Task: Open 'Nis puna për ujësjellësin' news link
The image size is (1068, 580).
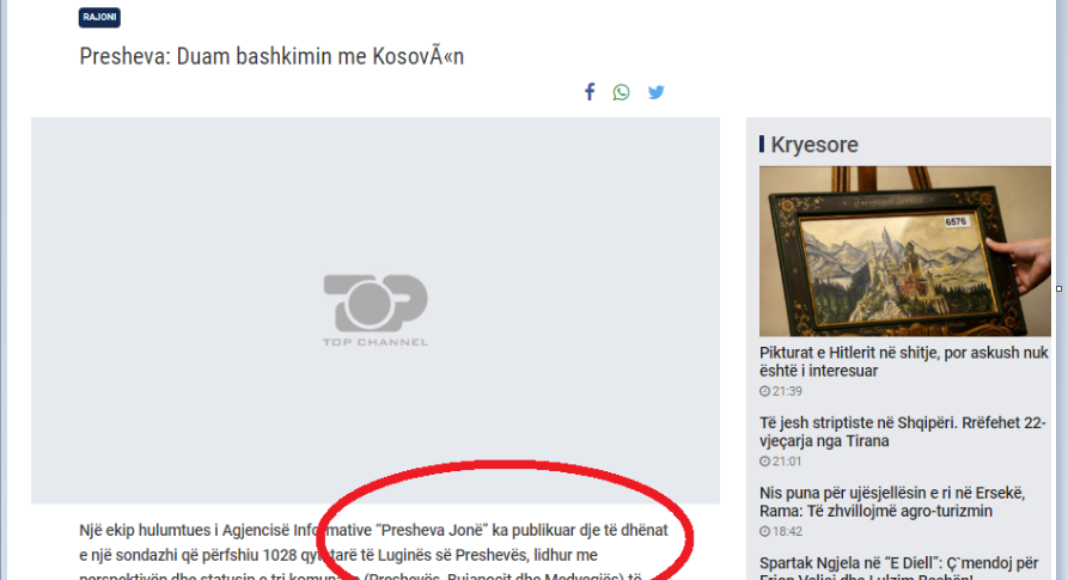Action: pyautogui.click(x=902, y=502)
